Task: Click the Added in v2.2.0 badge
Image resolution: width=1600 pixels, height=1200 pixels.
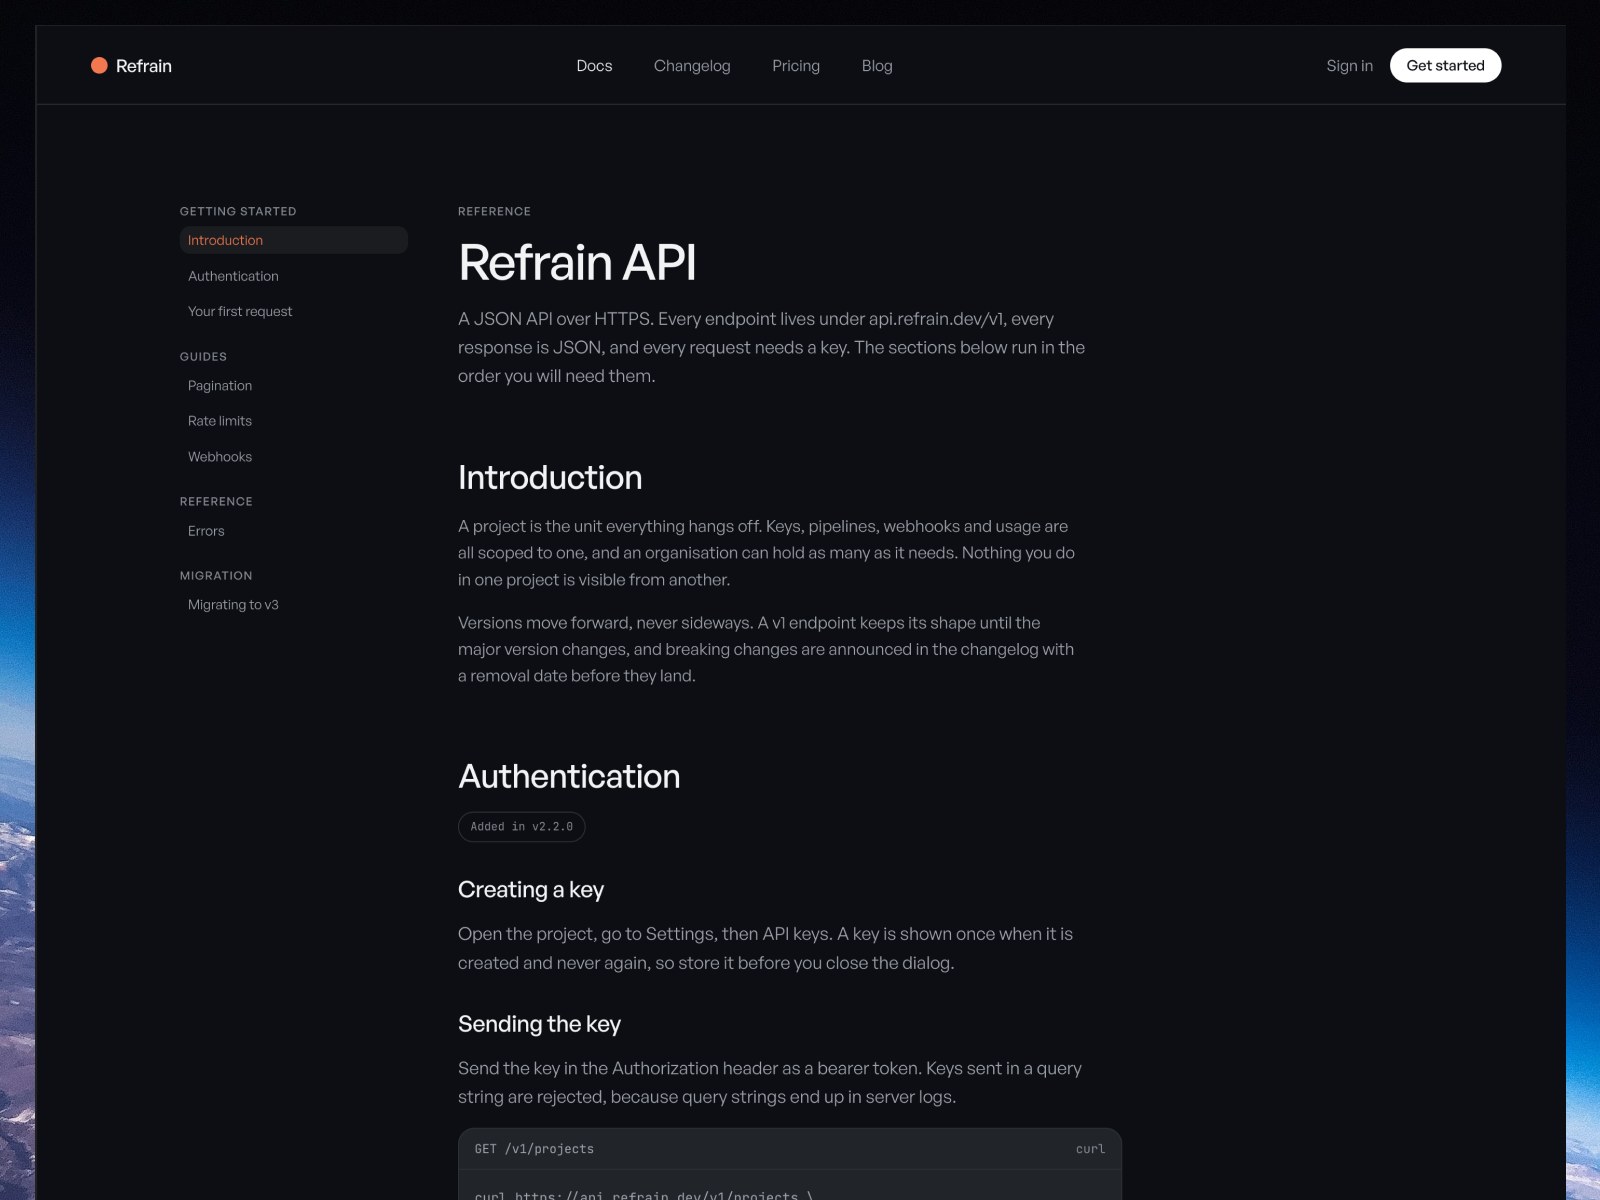Action: coord(521,827)
